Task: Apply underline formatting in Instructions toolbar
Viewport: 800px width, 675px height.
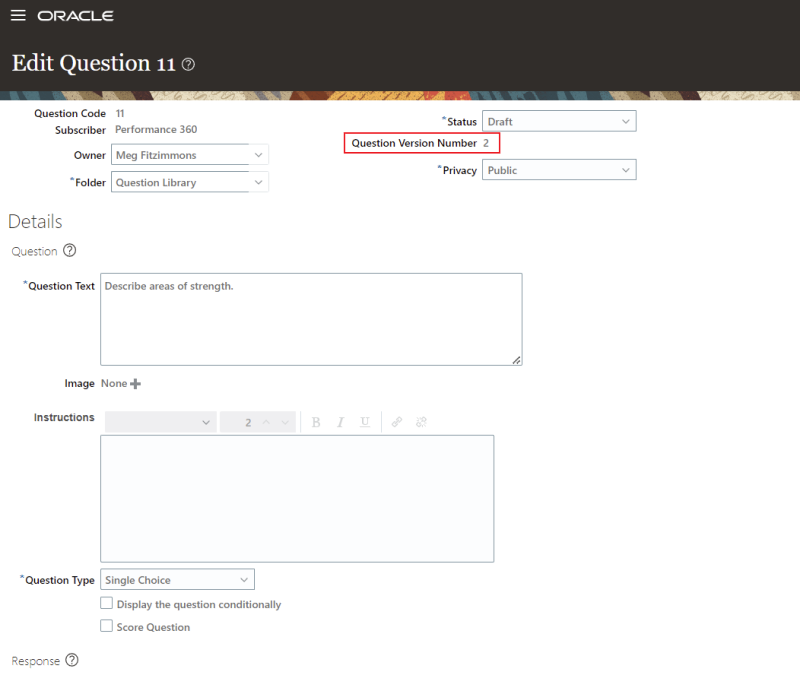Action: (365, 422)
